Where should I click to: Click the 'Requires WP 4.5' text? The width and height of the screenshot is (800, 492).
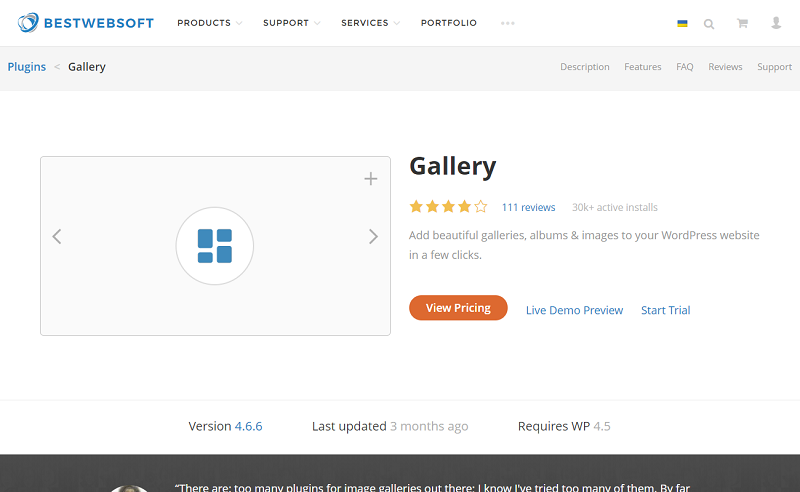tap(564, 426)
